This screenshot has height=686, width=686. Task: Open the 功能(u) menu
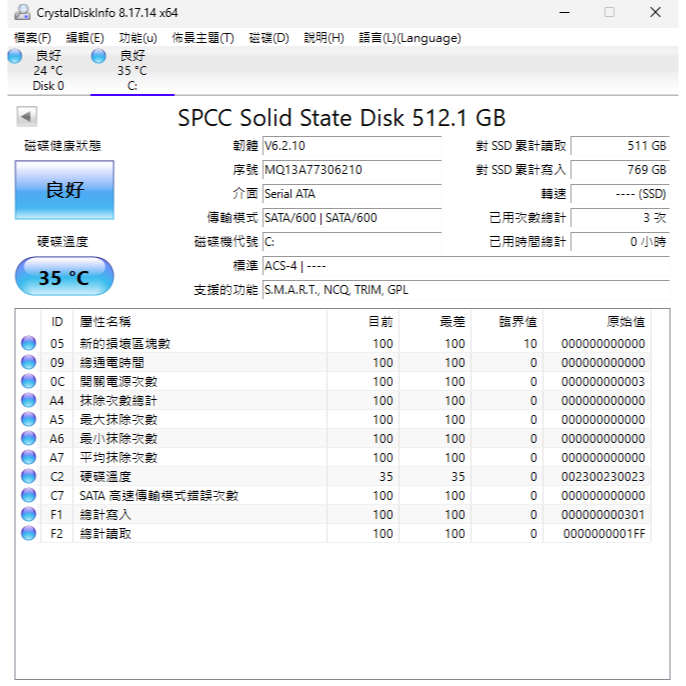coord(138,38)
